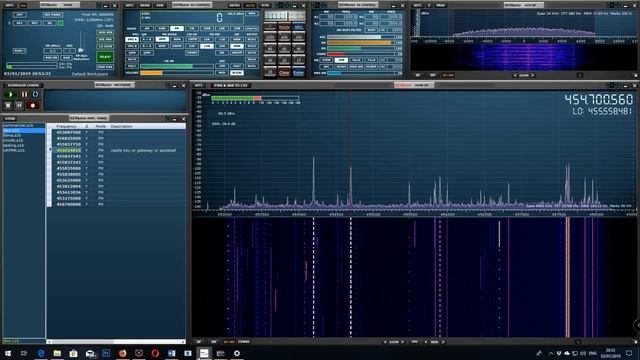Adjust the squelch level slider
The image size is (640, 360).
tap(177, 66)
